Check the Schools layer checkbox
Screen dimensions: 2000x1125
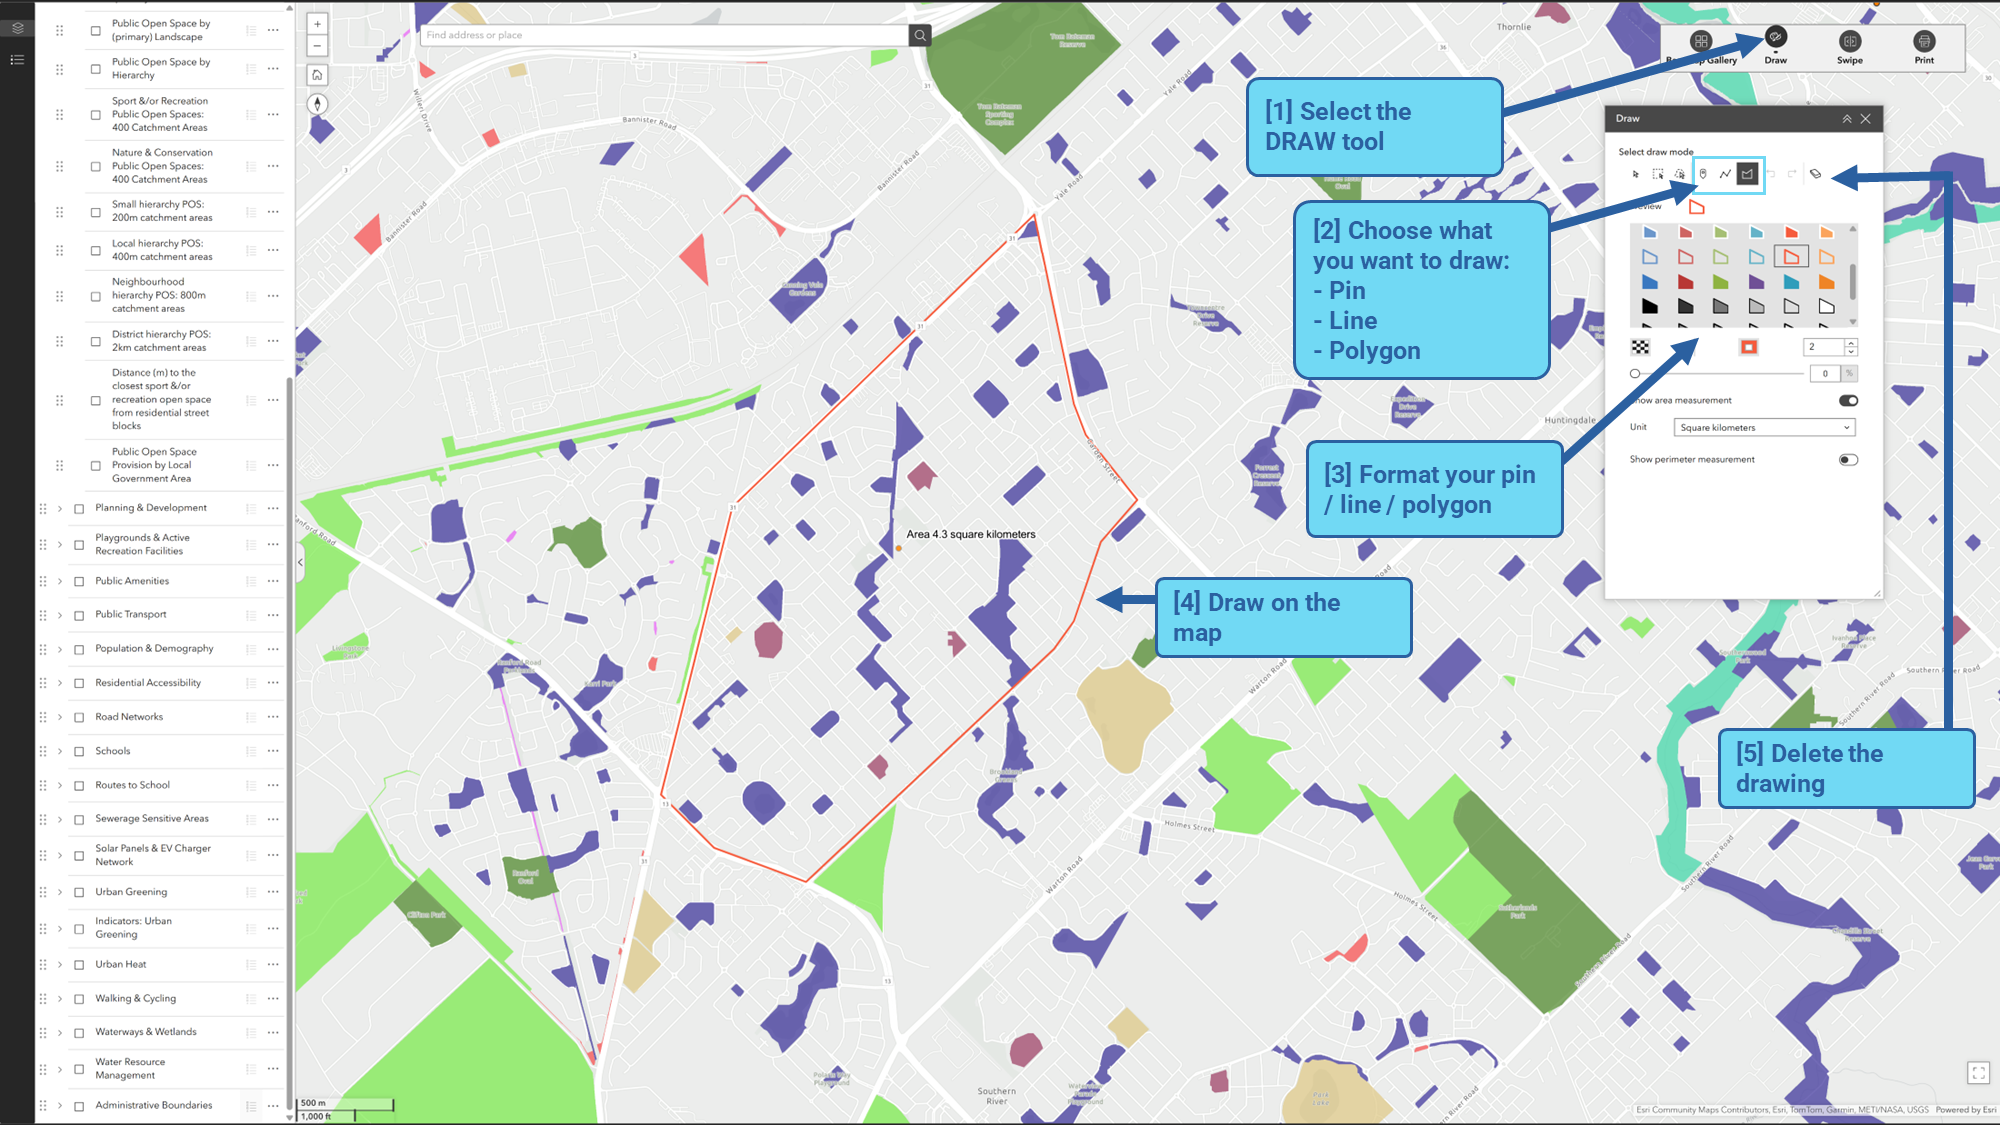(79, 751)
